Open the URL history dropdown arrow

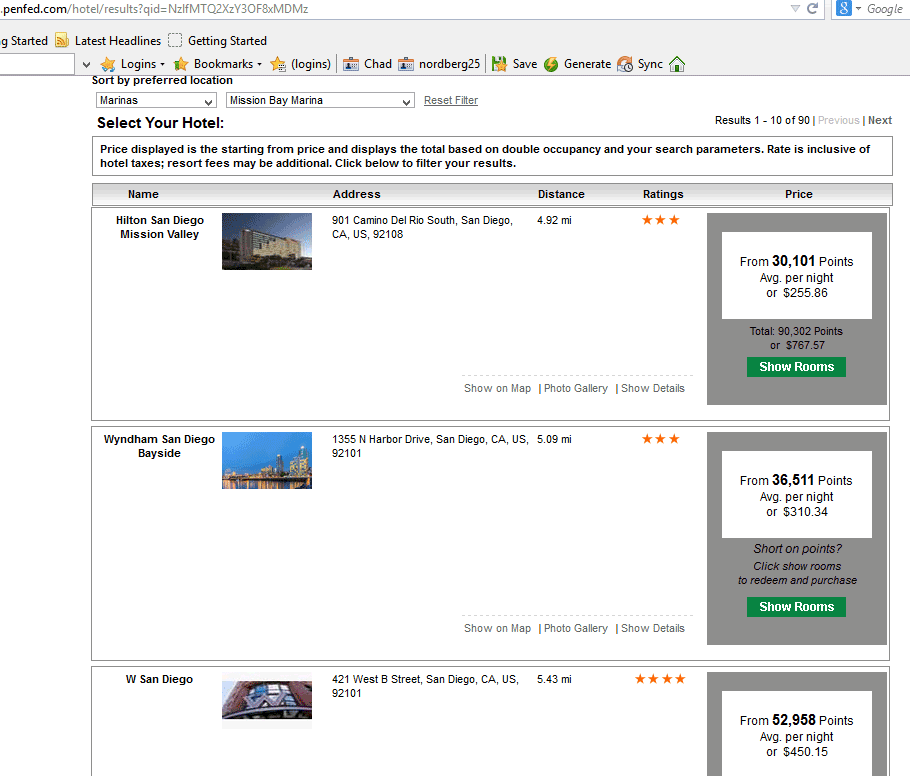[795, 9]
